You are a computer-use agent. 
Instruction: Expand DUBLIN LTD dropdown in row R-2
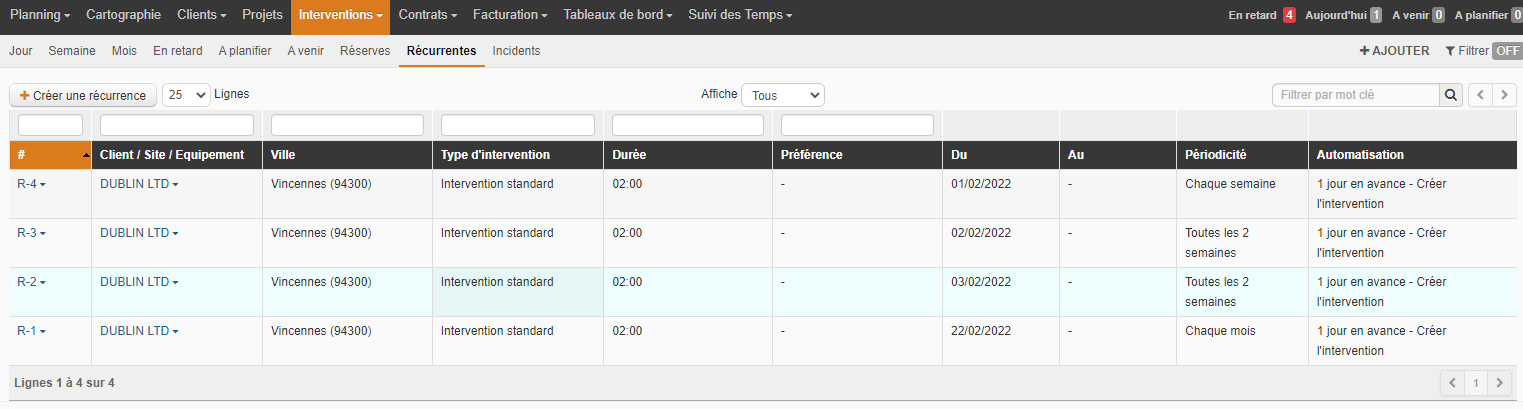[x=175, y=283]
